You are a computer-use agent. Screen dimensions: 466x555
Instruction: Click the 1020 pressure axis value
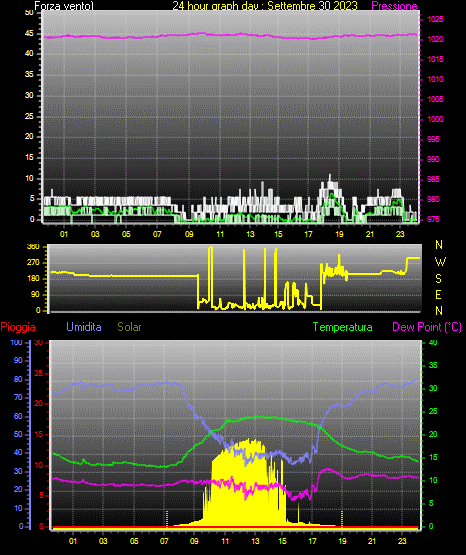pos(435,39)
